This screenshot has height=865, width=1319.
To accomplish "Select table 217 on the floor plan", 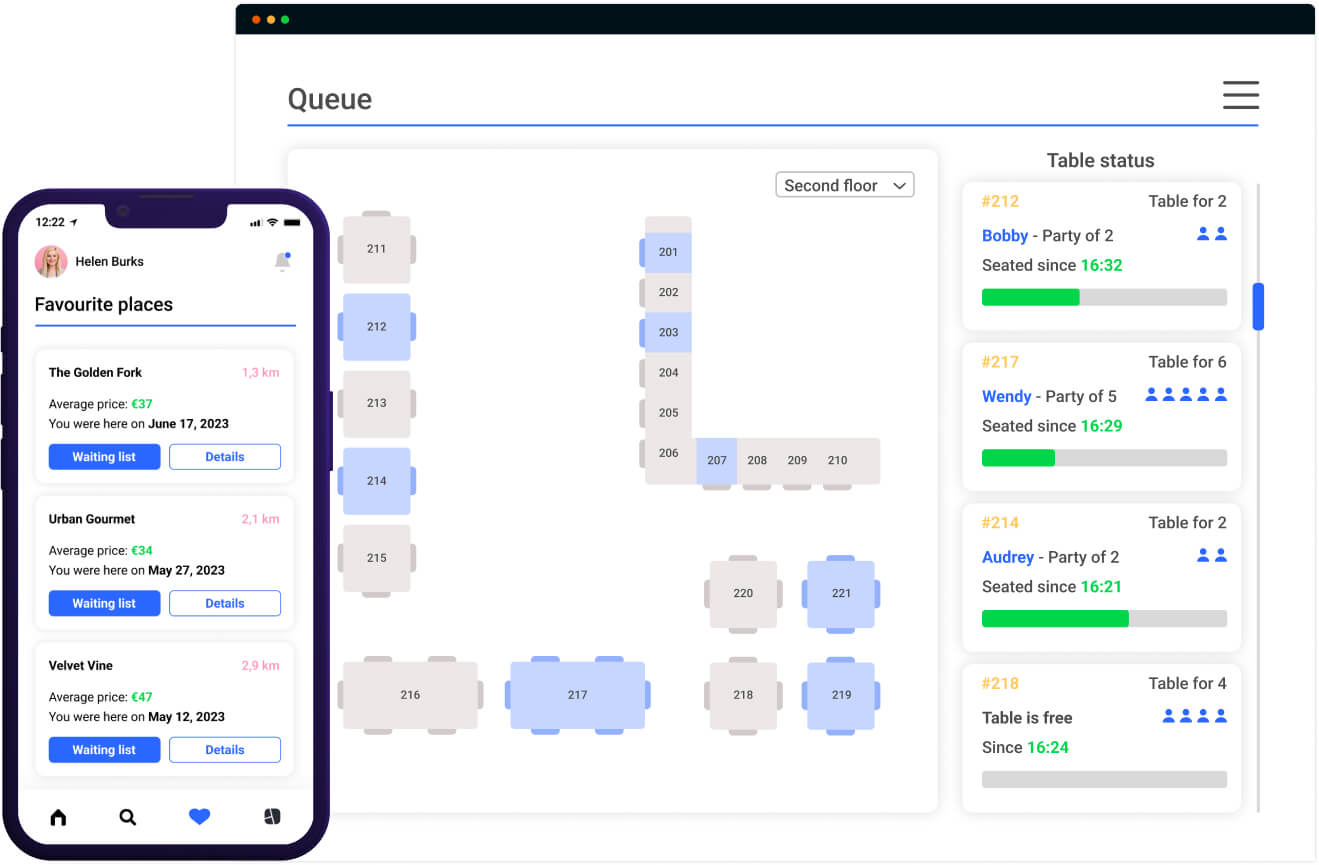I will pos(577,695).
